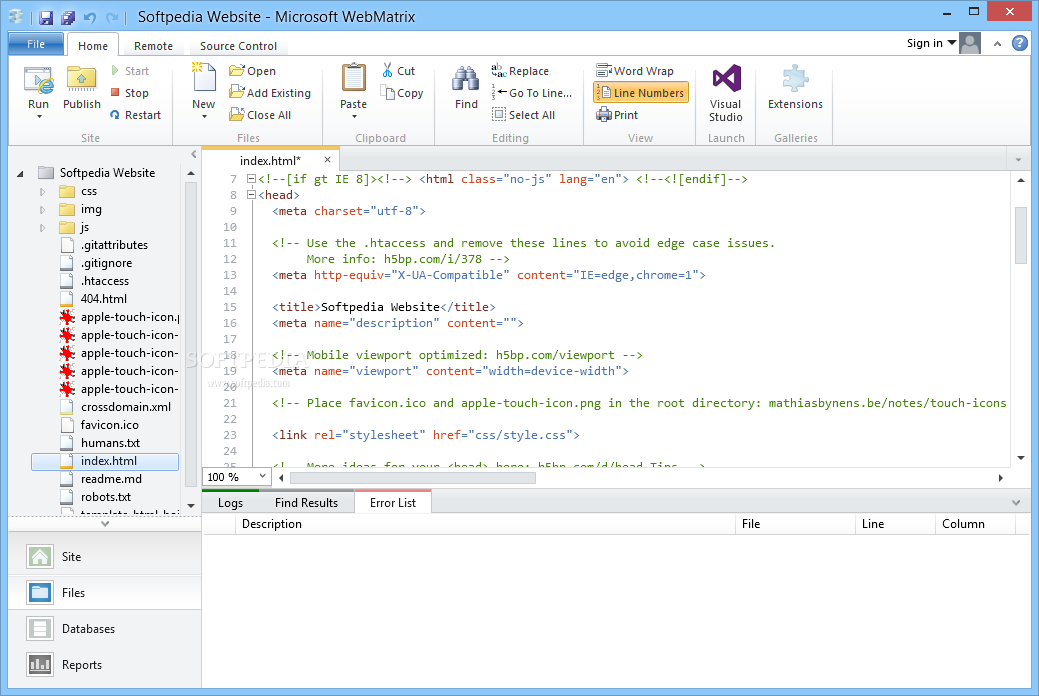Collapse the Softpedia Website root node

pos(20,174)
